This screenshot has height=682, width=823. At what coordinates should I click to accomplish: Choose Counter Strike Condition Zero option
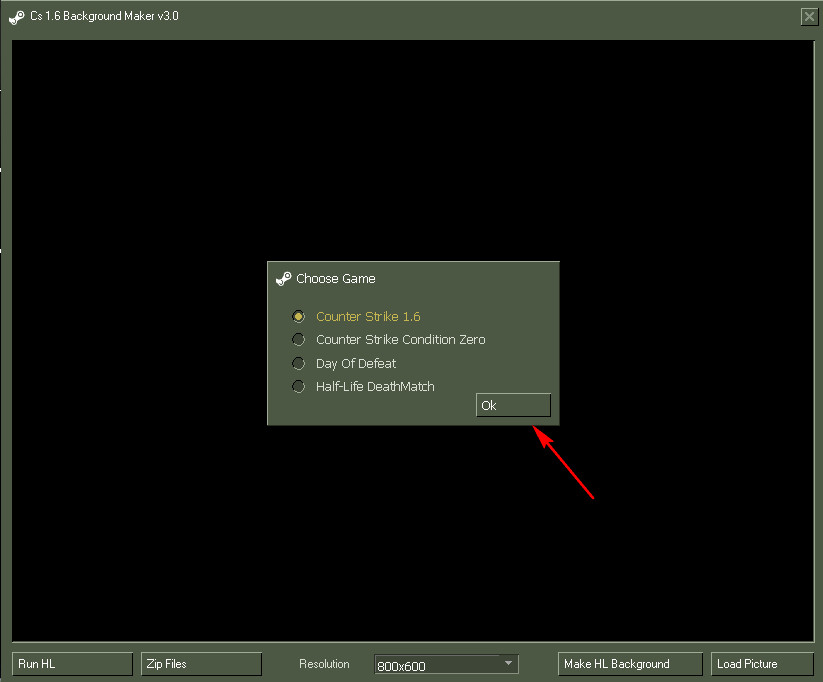pyautogui.click(x=298, y=340)
